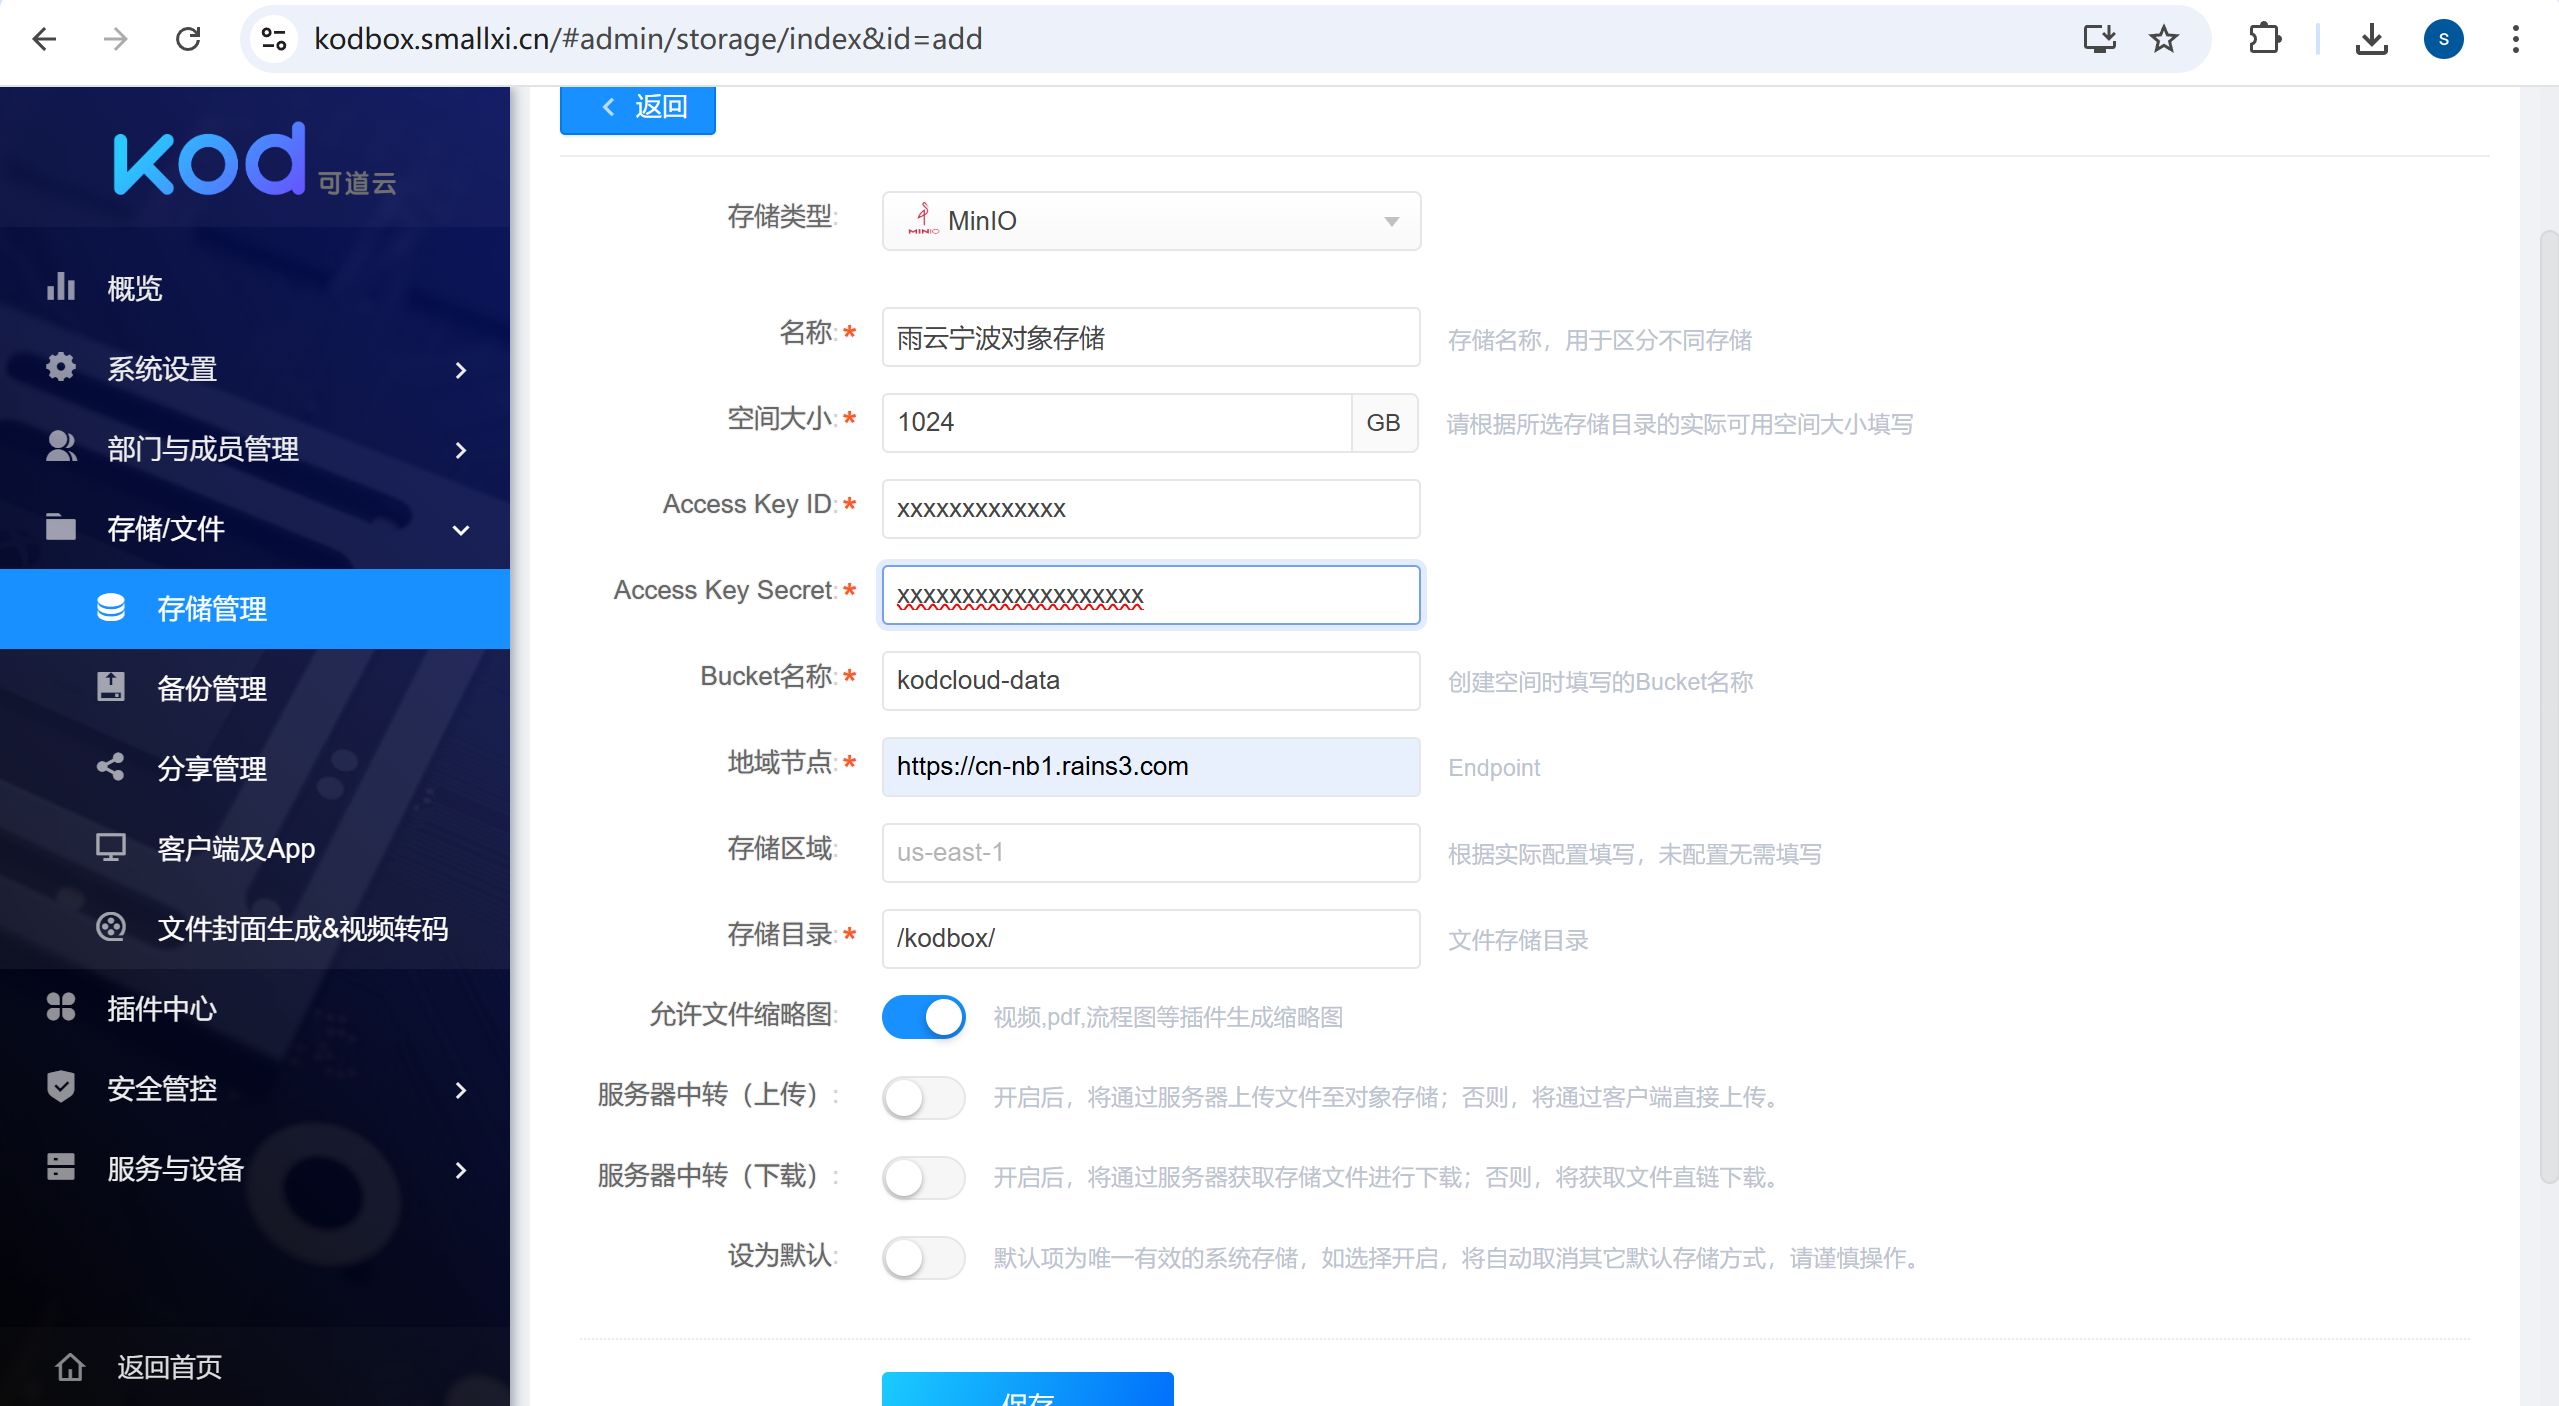The width and height of the screenshot is (2559, 1406).
Task: Click the 系统设置 gear icon
Action: click(61, 367)
